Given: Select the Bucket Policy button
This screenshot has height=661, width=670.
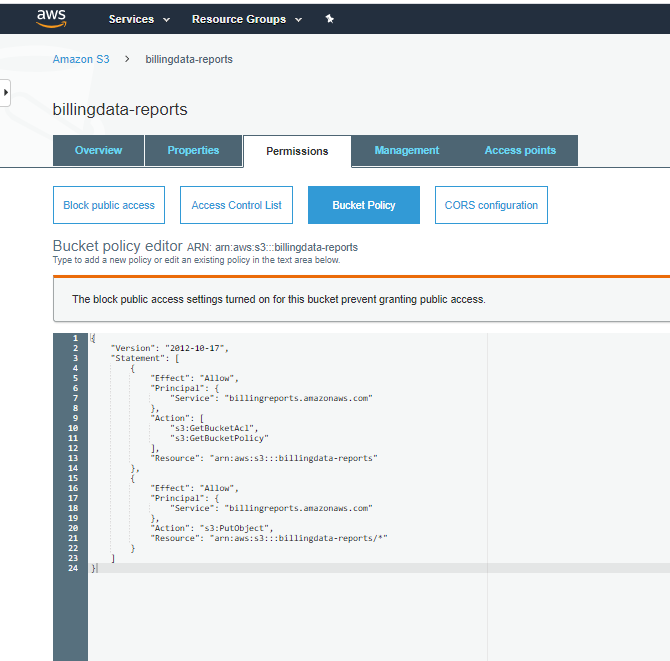Looking at the screenshot, I should point(364,205).
